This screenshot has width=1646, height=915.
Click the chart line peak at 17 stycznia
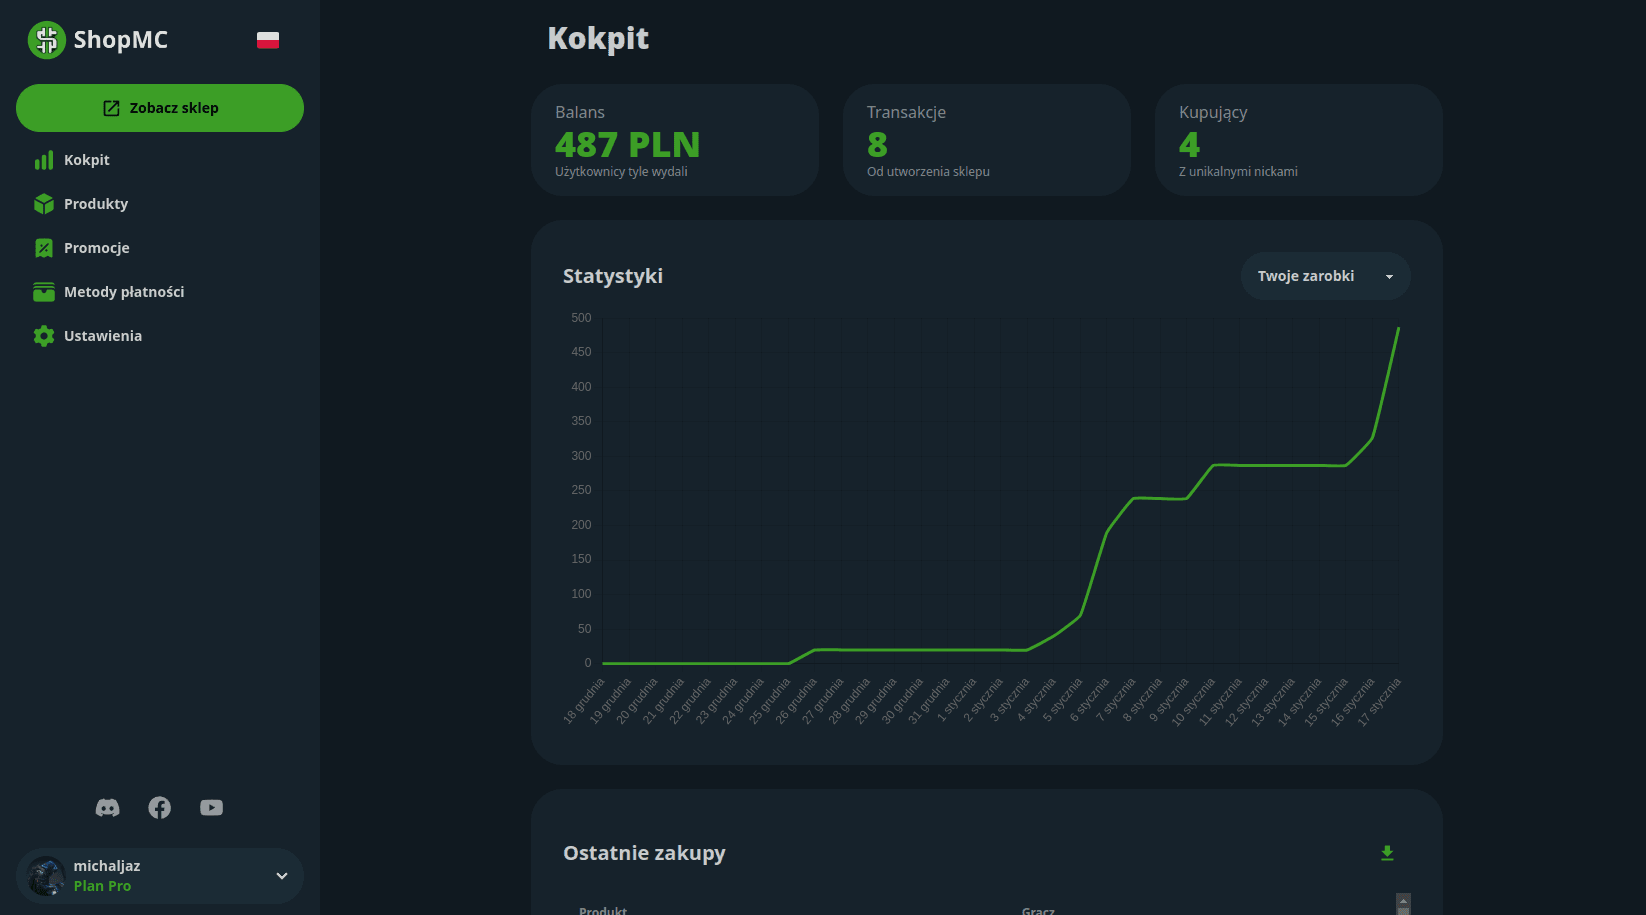[x=1398, y=328]
